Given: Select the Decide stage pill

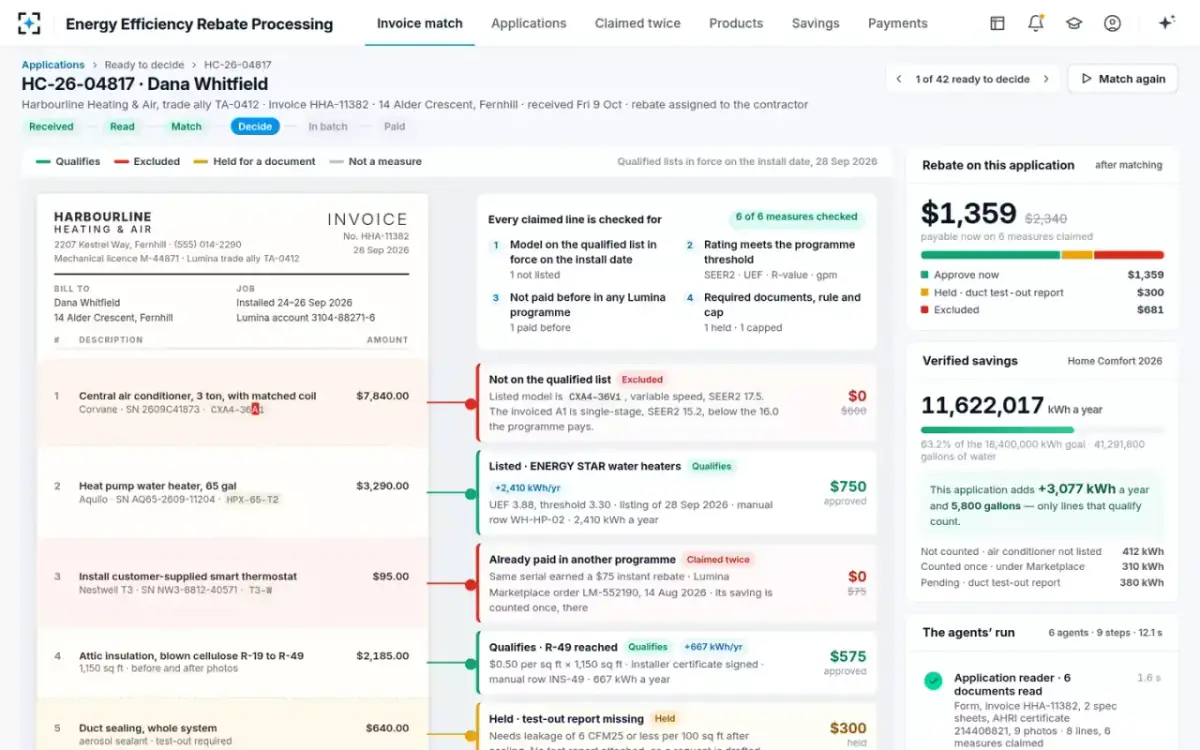Looking at the screenshot, I should [x=255, y=127].
